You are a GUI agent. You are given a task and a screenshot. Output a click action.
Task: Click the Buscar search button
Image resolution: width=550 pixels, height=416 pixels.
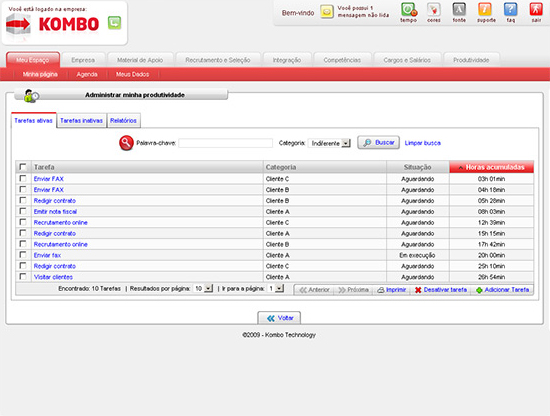(x=378, y=142)
